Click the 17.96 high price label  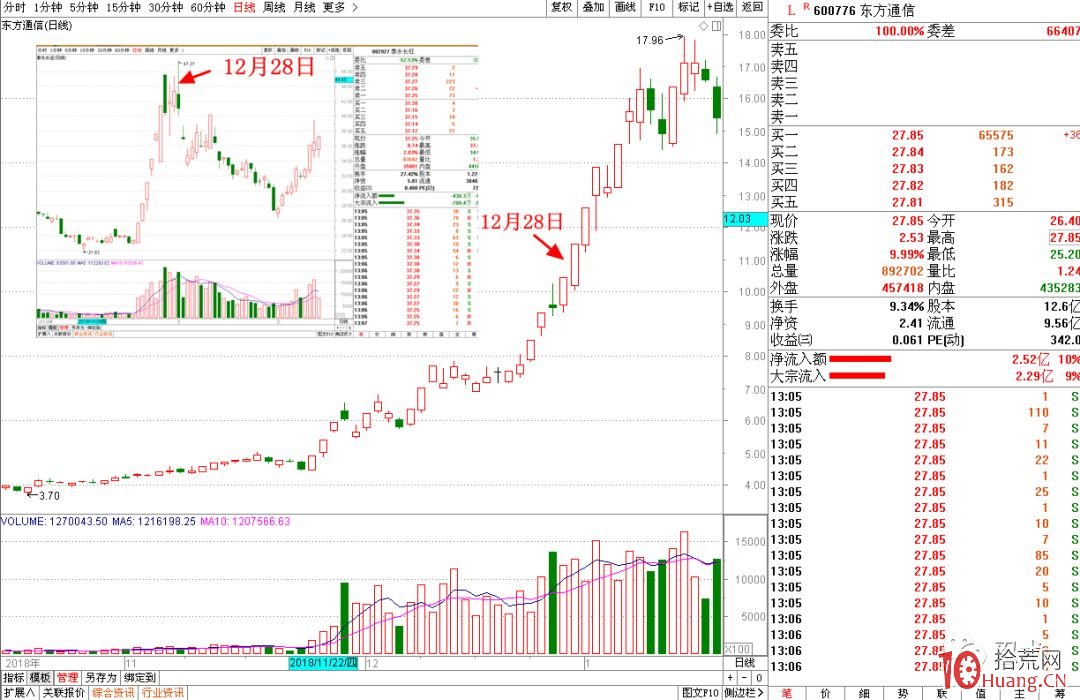tap(650, 40)
